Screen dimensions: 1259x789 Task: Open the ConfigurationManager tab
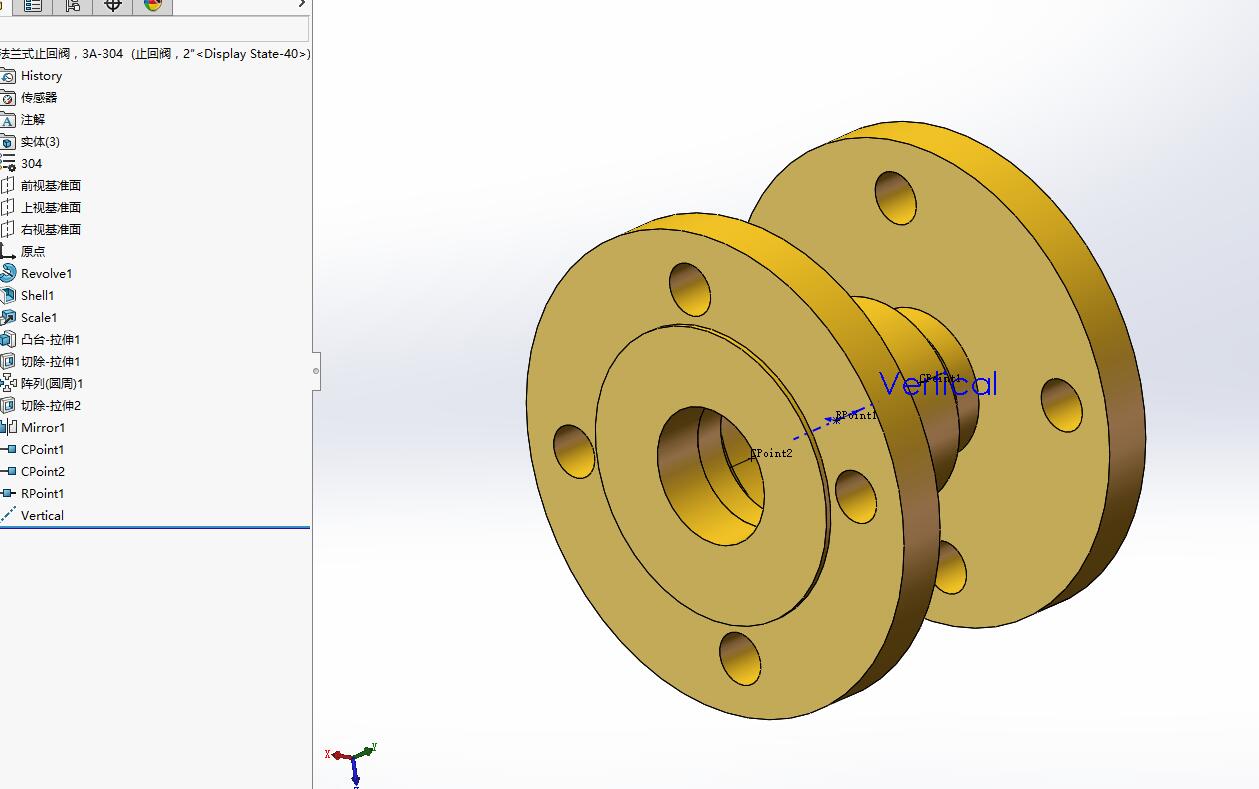coord(72,6)
